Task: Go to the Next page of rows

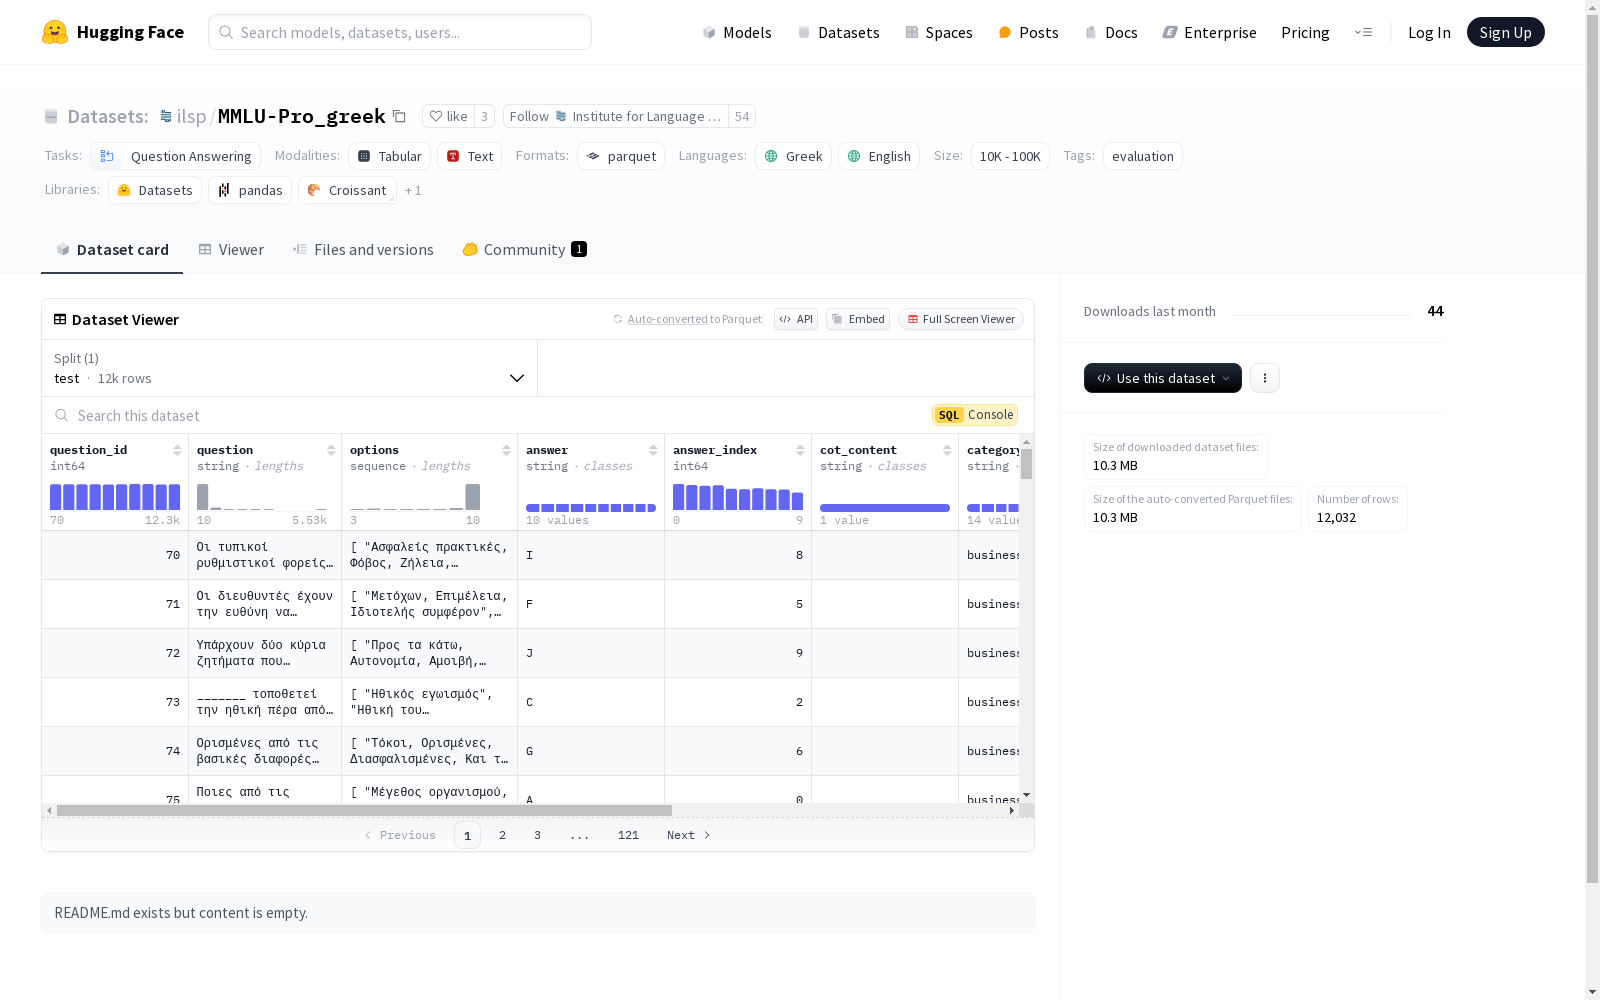Action: click(688, 835)
